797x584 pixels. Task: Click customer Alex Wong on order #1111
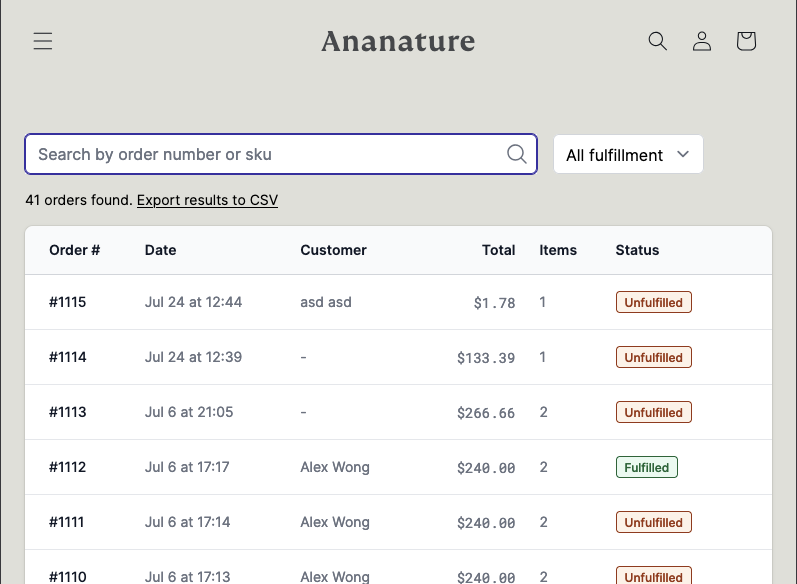(x=335, y=522)
